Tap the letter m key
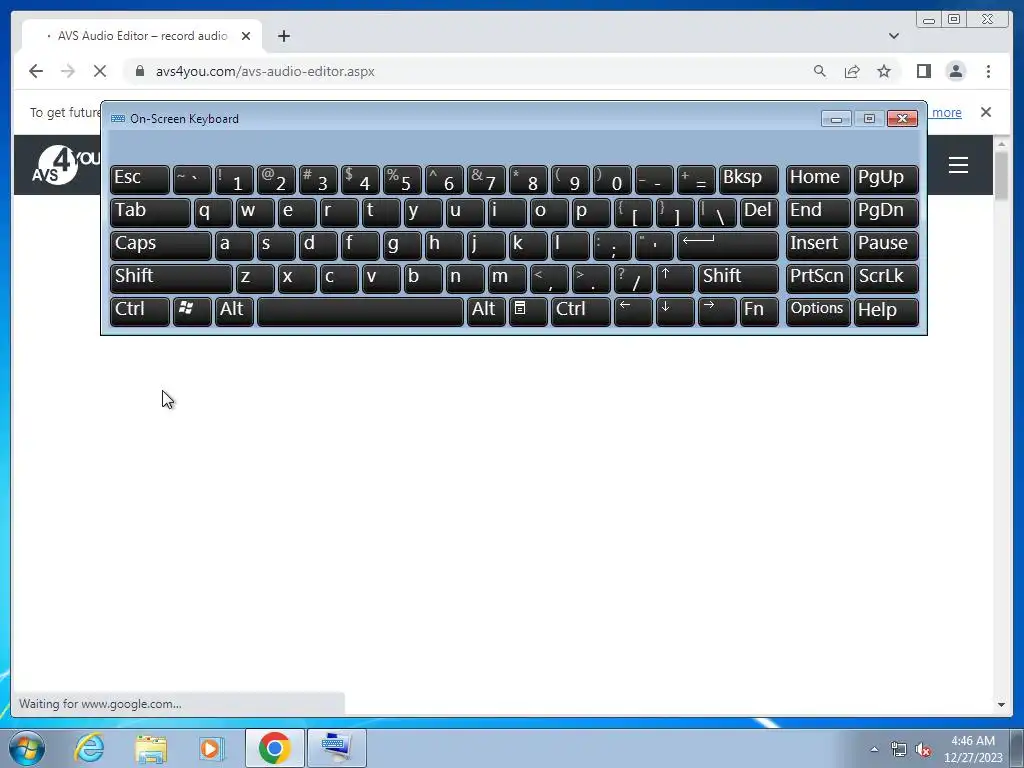Image resolution: width=1024 pixels, height=768 pixels. pos(507,278)
